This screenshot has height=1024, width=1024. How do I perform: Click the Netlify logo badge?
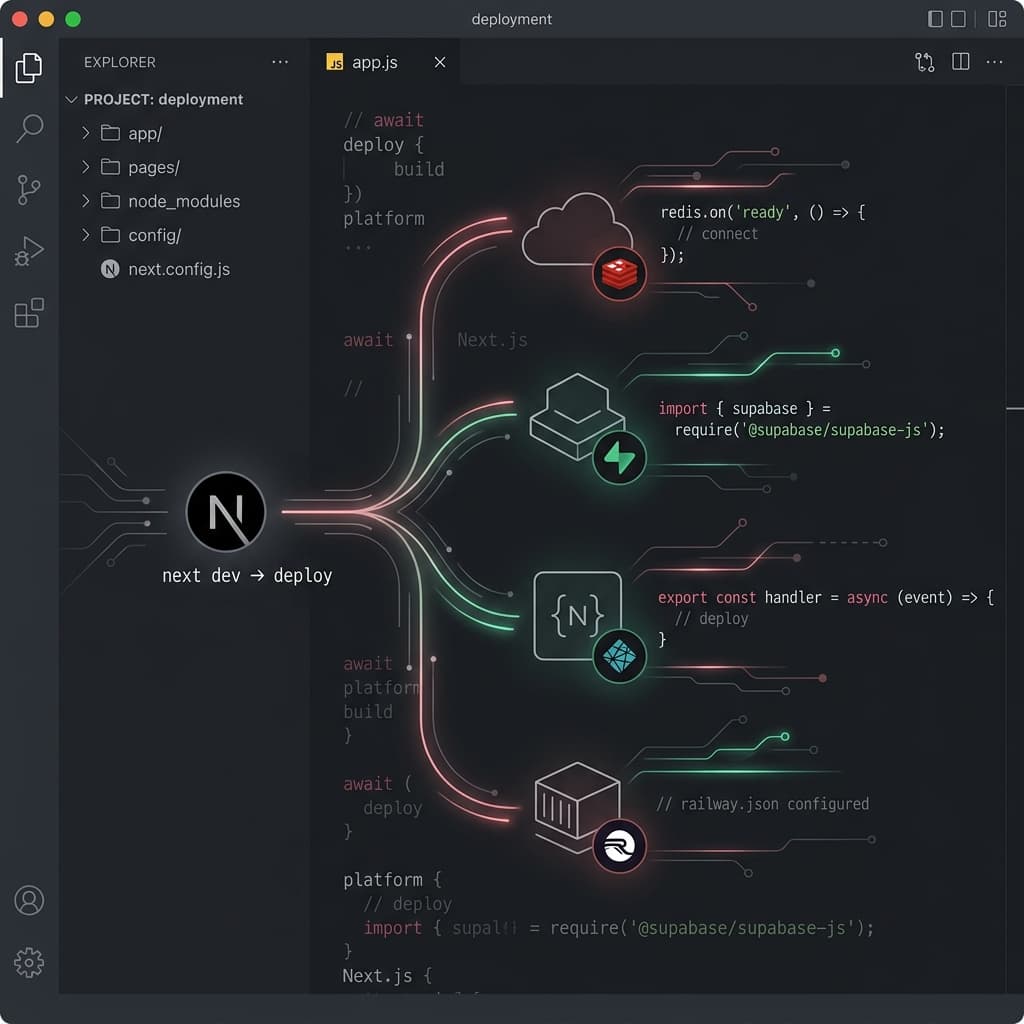pos(619,656)
